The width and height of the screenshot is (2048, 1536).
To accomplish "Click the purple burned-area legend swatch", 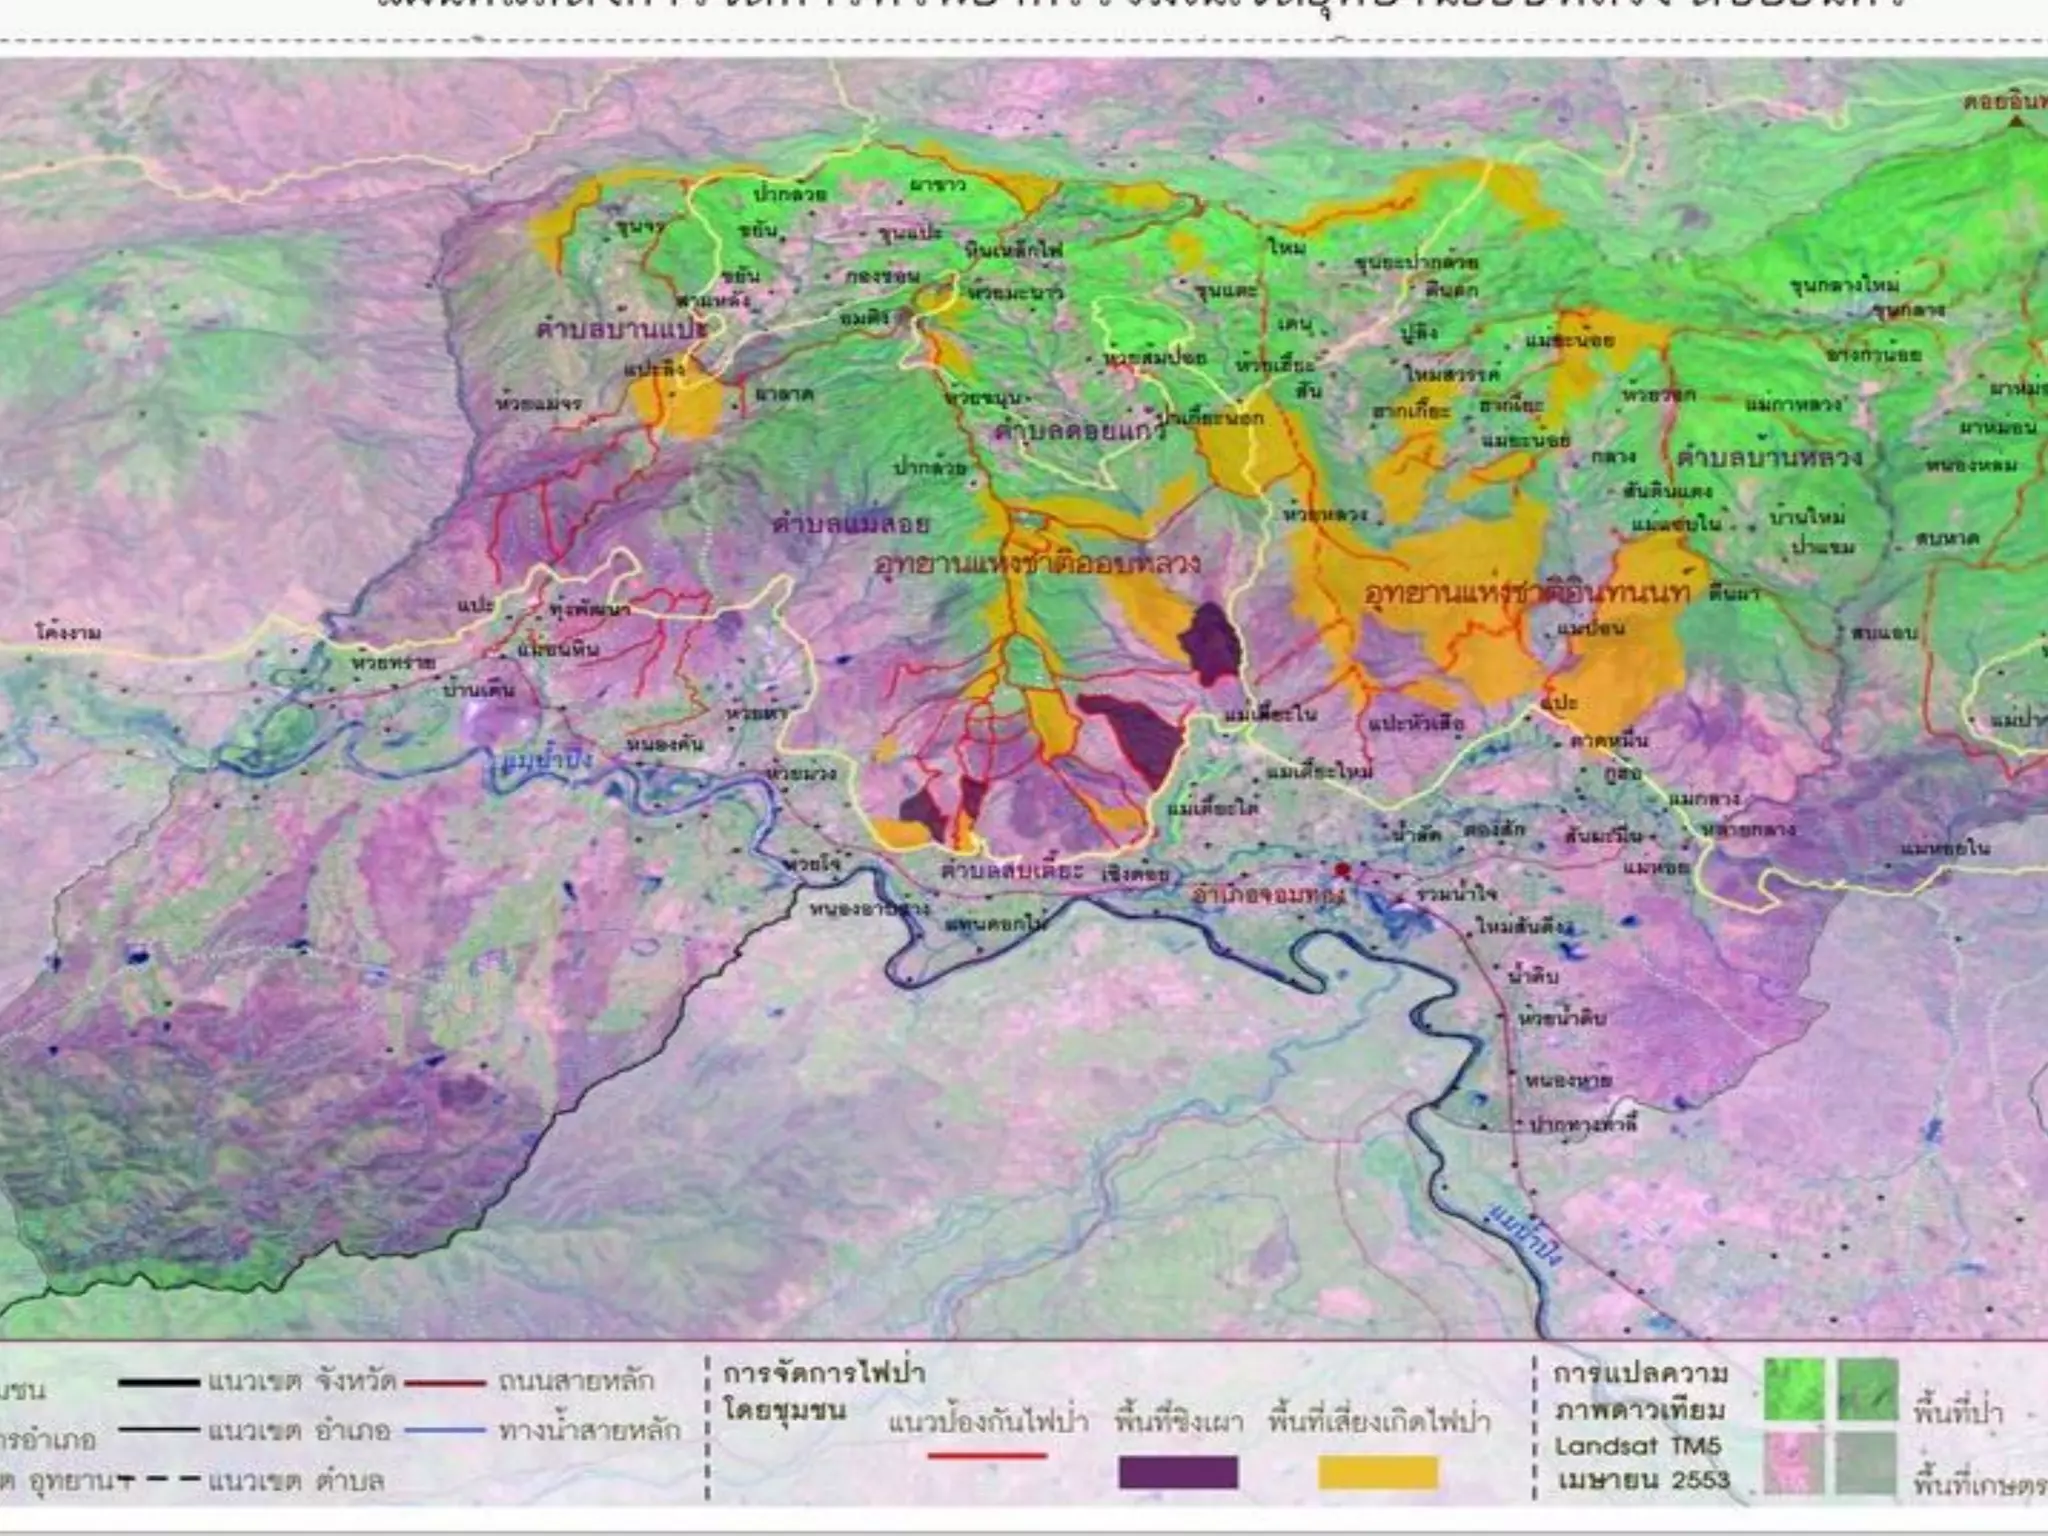I will (x=1177, y=1472).
